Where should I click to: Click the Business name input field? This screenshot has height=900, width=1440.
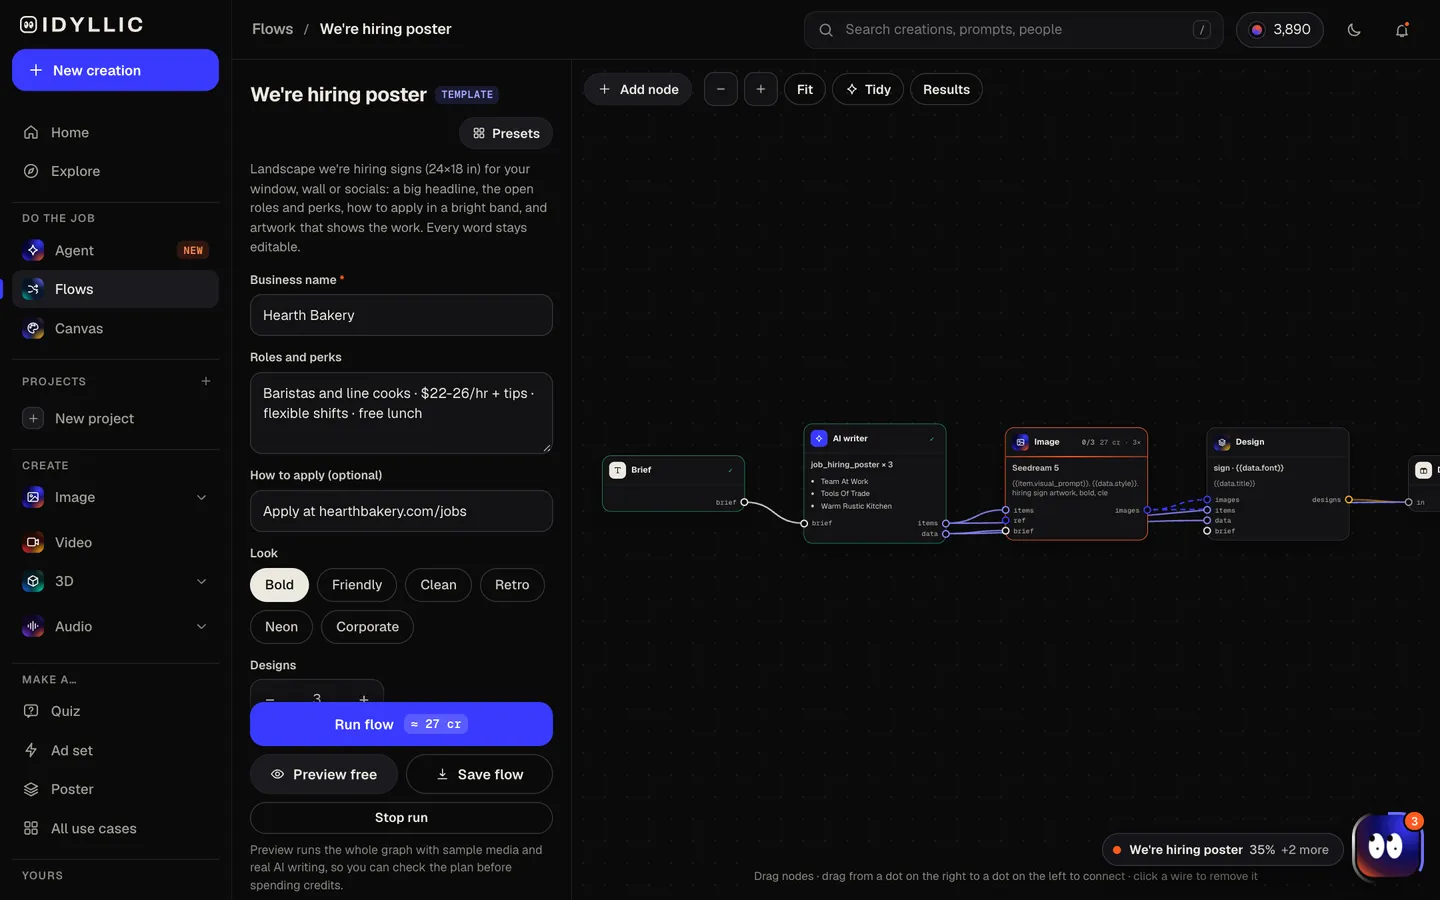point(401,315)
